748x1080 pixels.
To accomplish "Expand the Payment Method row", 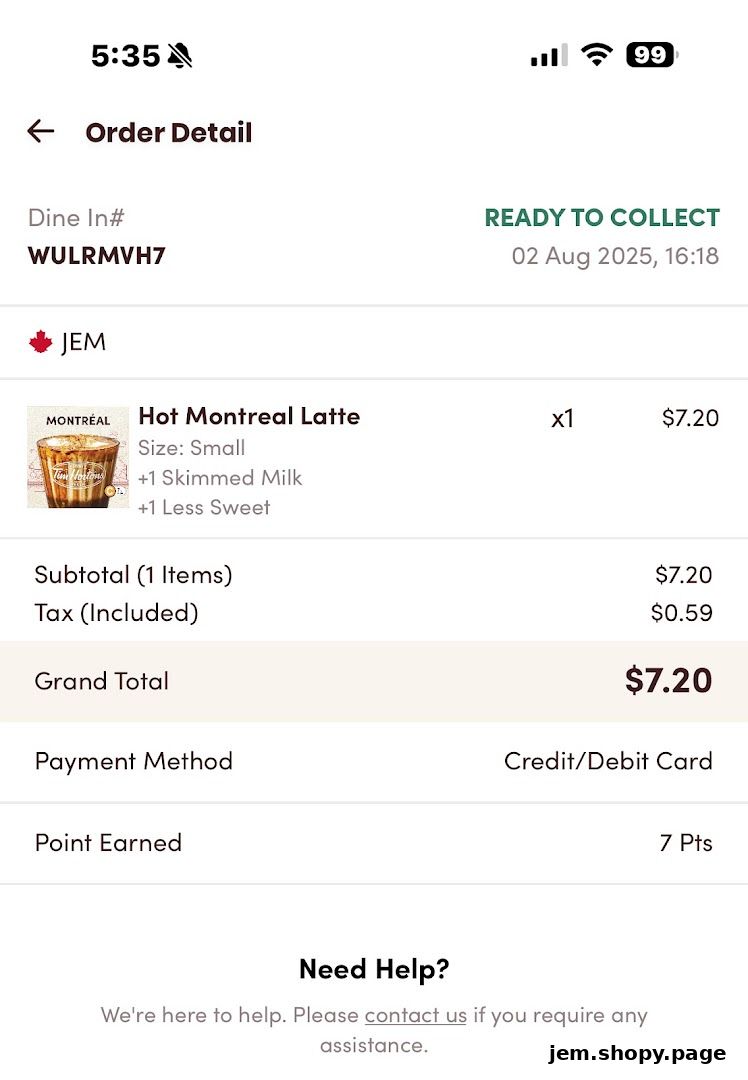I will 374,761.
